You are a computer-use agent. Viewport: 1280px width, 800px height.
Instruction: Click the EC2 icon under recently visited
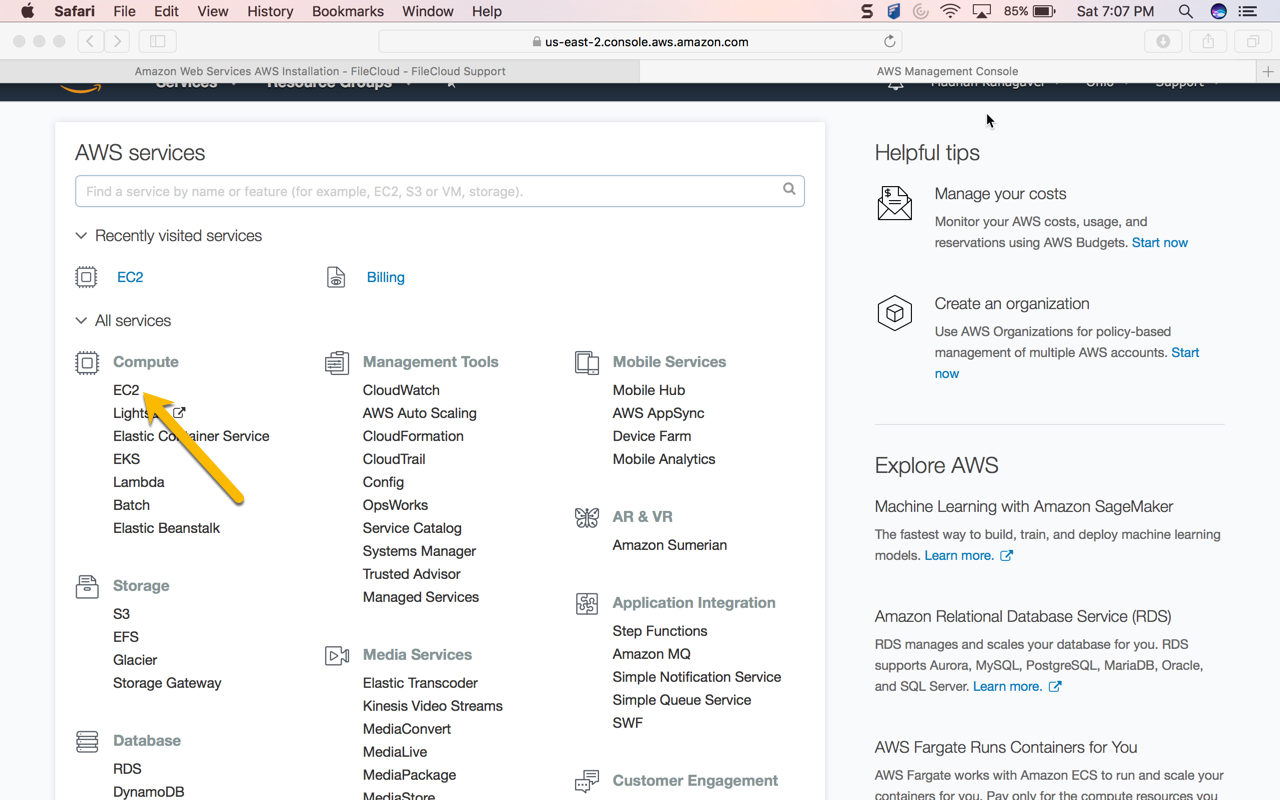(86, 277)
